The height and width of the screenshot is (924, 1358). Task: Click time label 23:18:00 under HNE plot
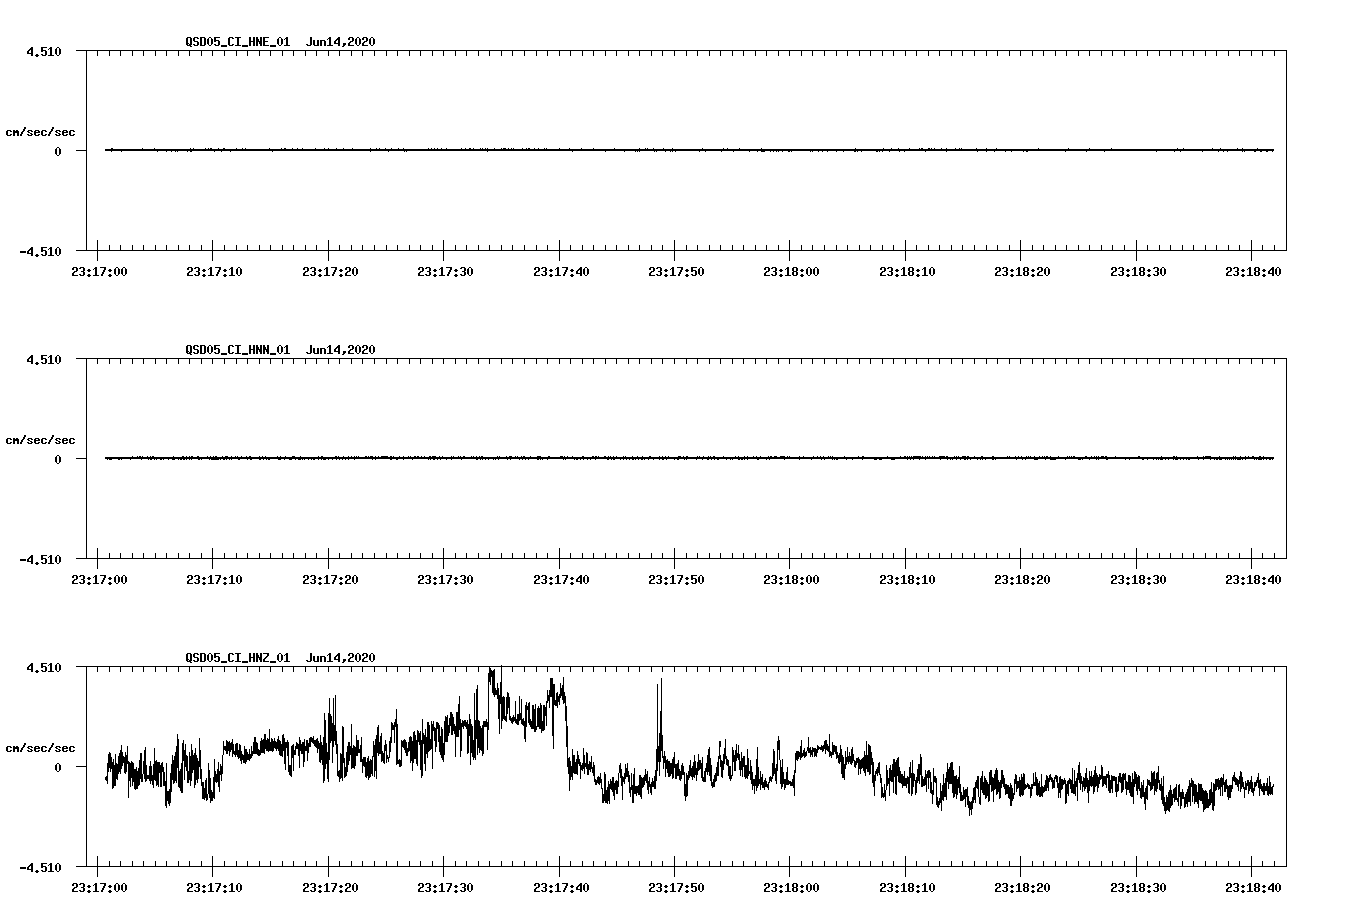click(791, 272)
